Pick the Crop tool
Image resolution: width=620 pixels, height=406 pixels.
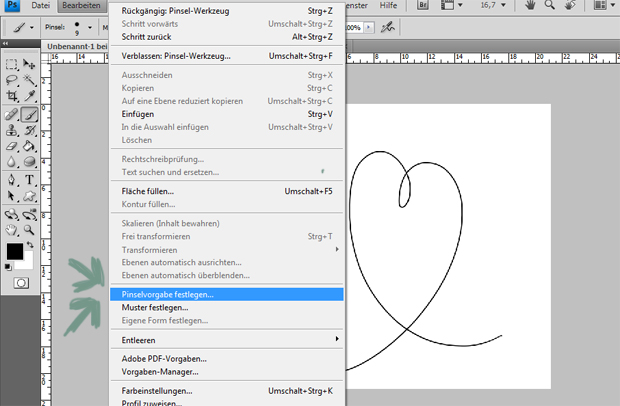pos(12,97)
